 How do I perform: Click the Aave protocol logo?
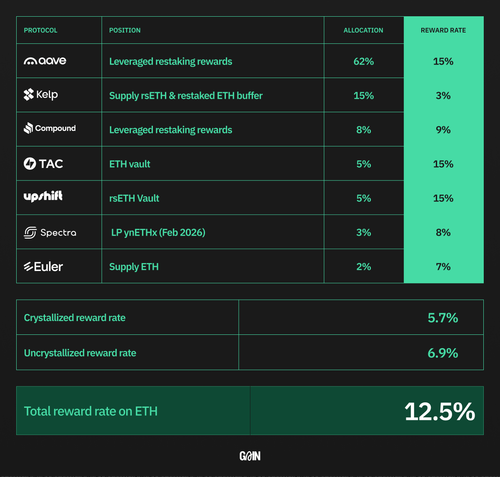click(45, 61)
